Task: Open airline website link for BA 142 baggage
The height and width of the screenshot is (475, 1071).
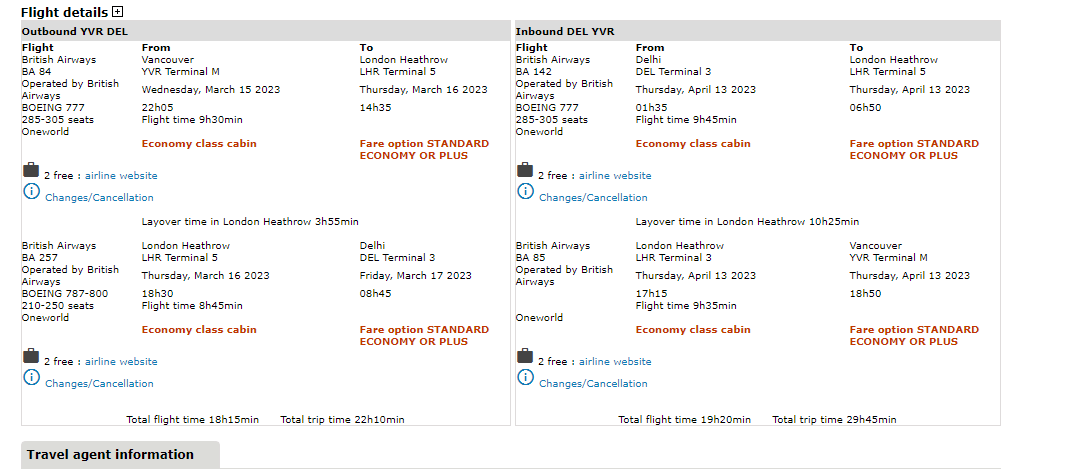Action: [615, 176]
